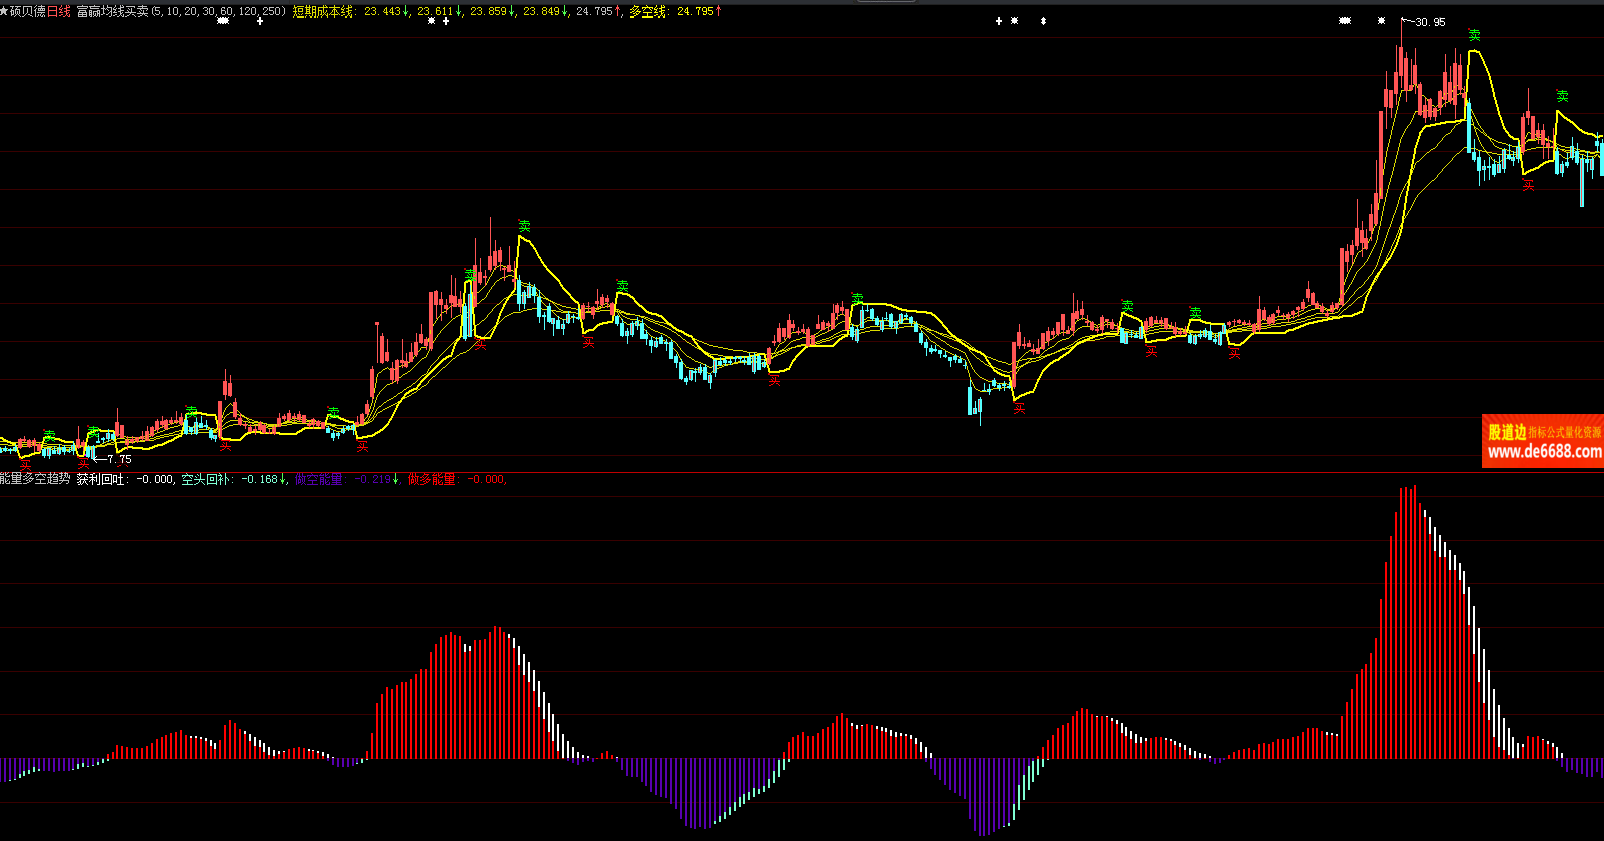Viewport: 1604px width, 841px height.
Task: Open 富赢均线买卖 indicator parameters
Action: click(x=112, y=12)
